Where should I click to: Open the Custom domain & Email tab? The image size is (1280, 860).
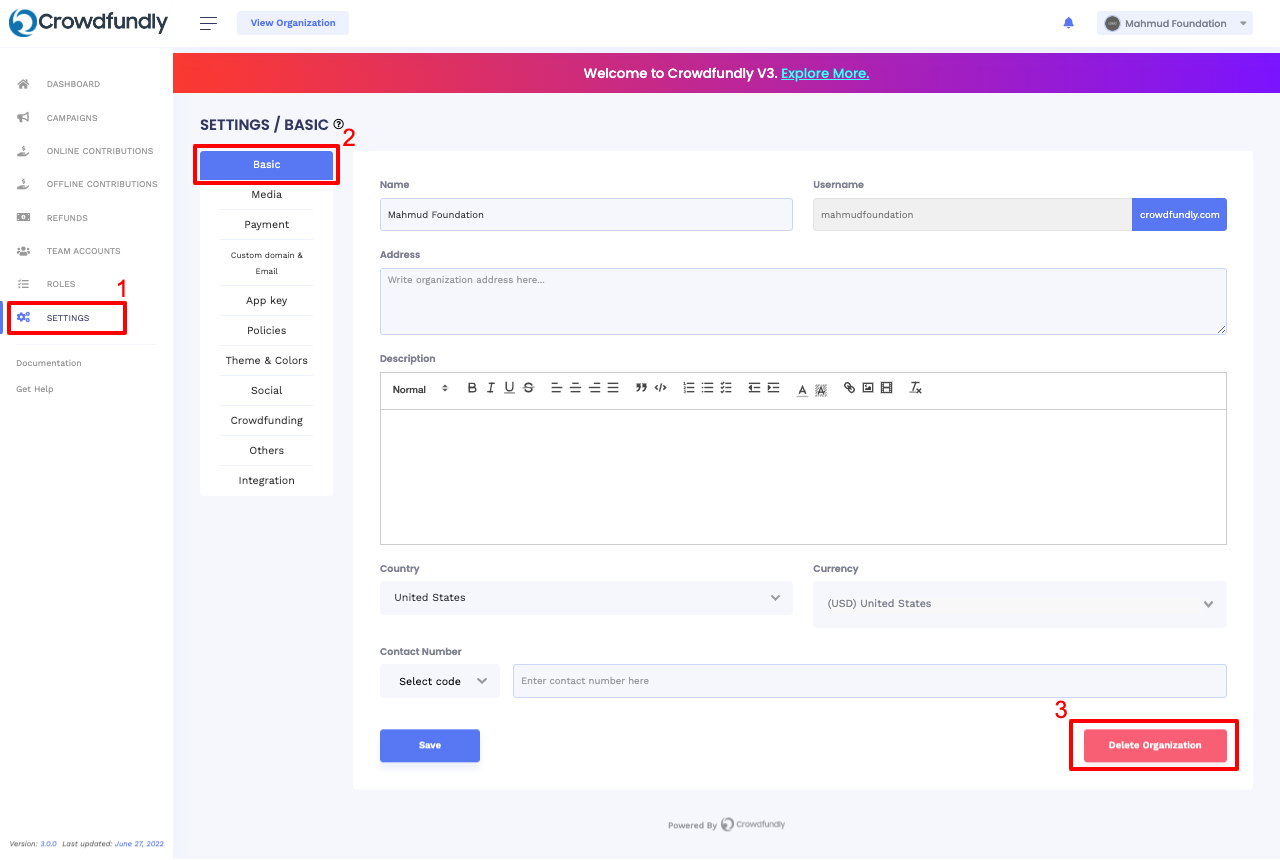tap(266, 263)
